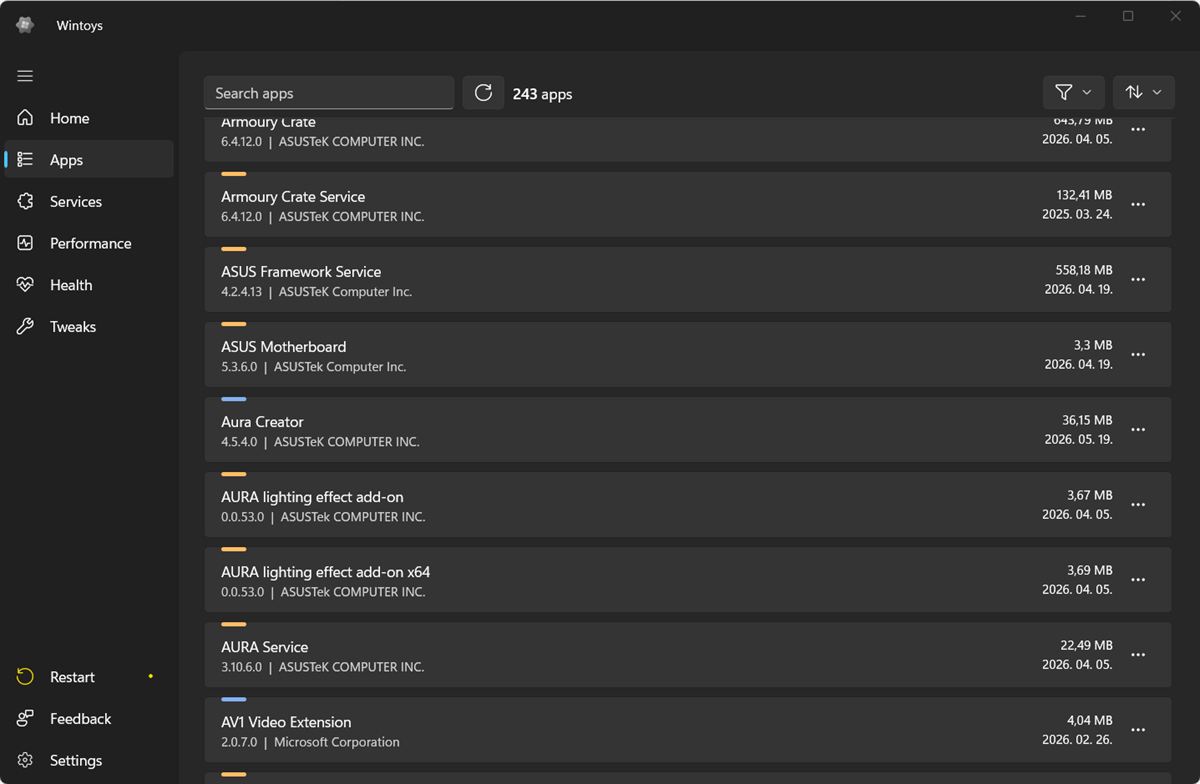1200x784 pixels.
Task: Click the Home house icon
Action: click(x=26, y=118)
